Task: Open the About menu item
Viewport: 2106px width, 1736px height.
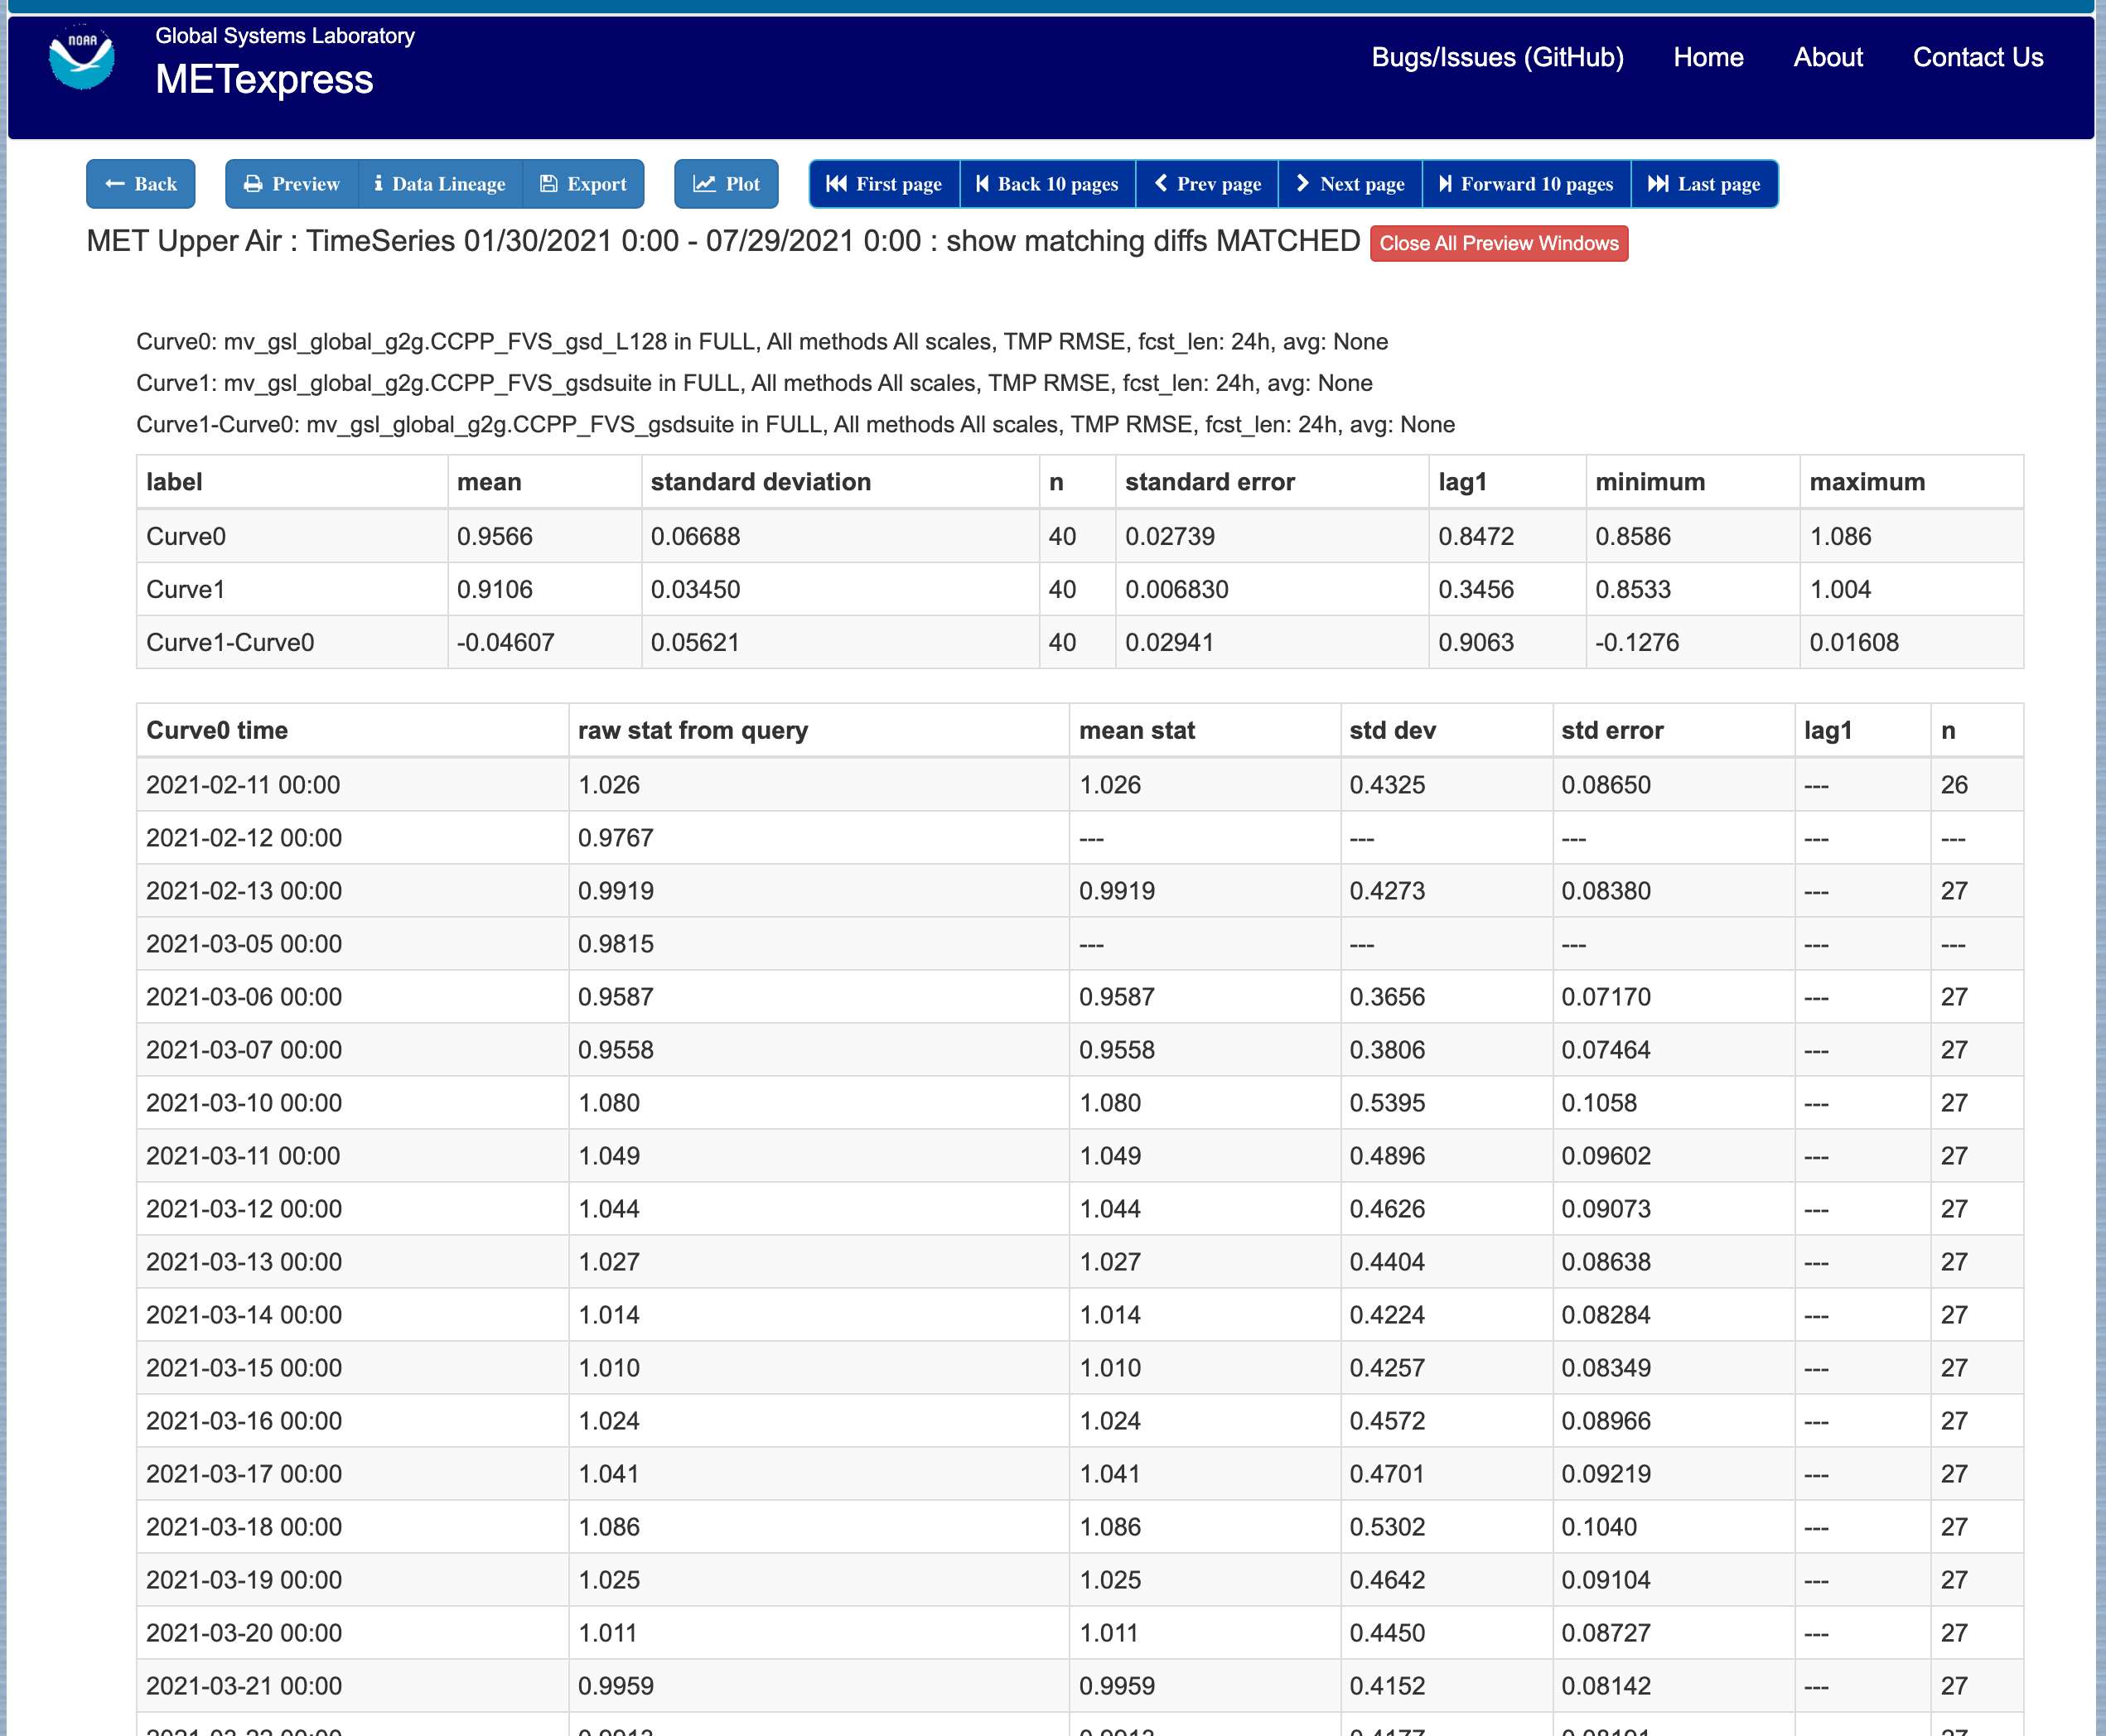Action: [x=1828, y=58]
